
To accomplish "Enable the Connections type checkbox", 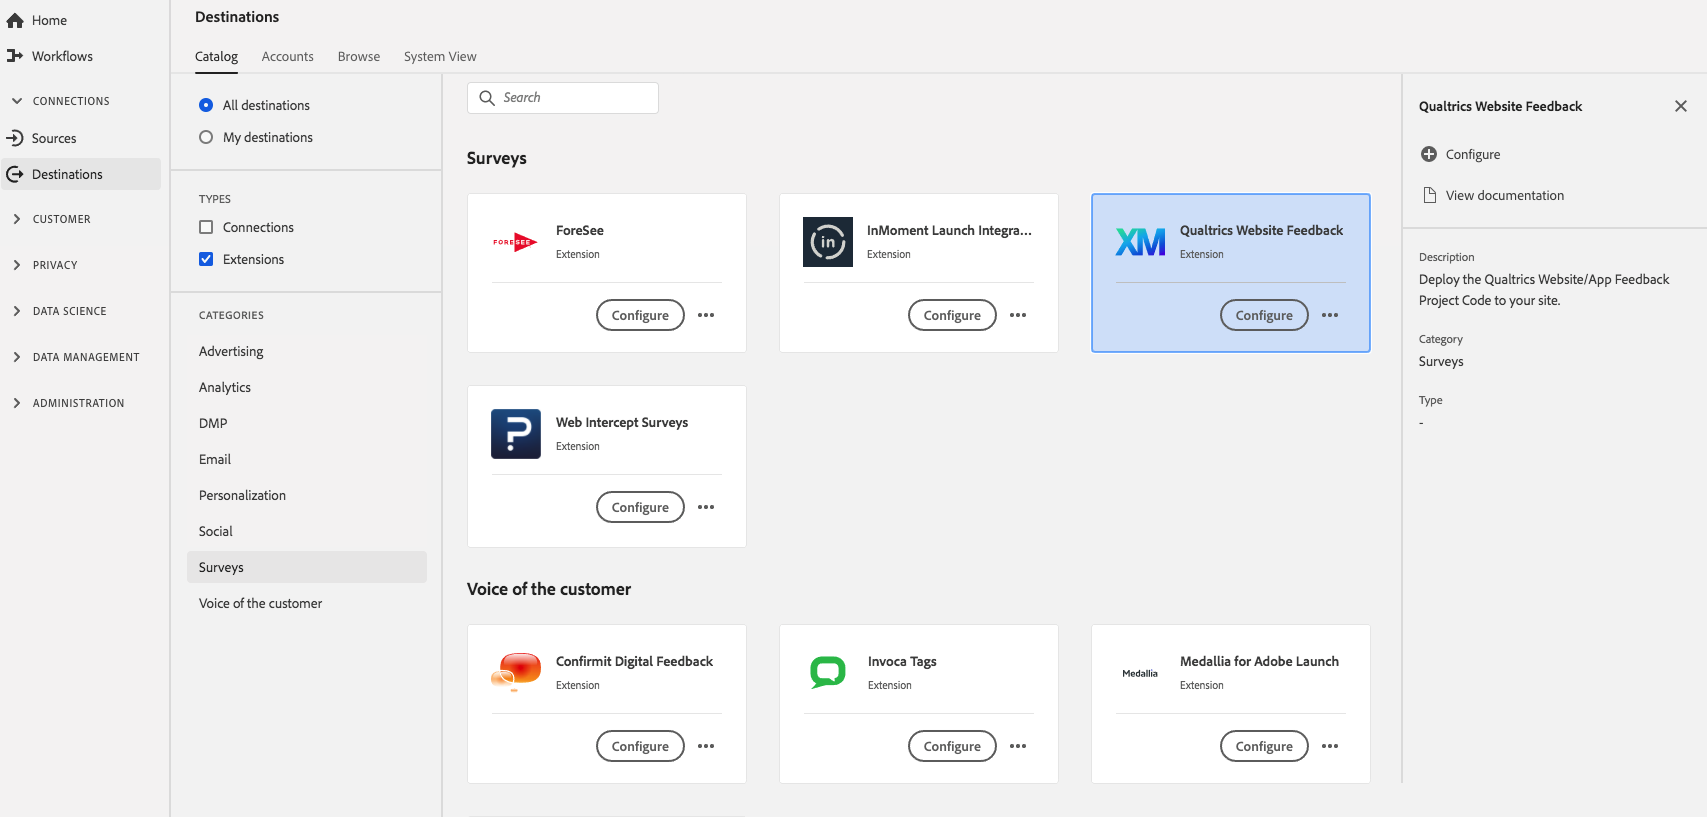I will coord(206,227).
